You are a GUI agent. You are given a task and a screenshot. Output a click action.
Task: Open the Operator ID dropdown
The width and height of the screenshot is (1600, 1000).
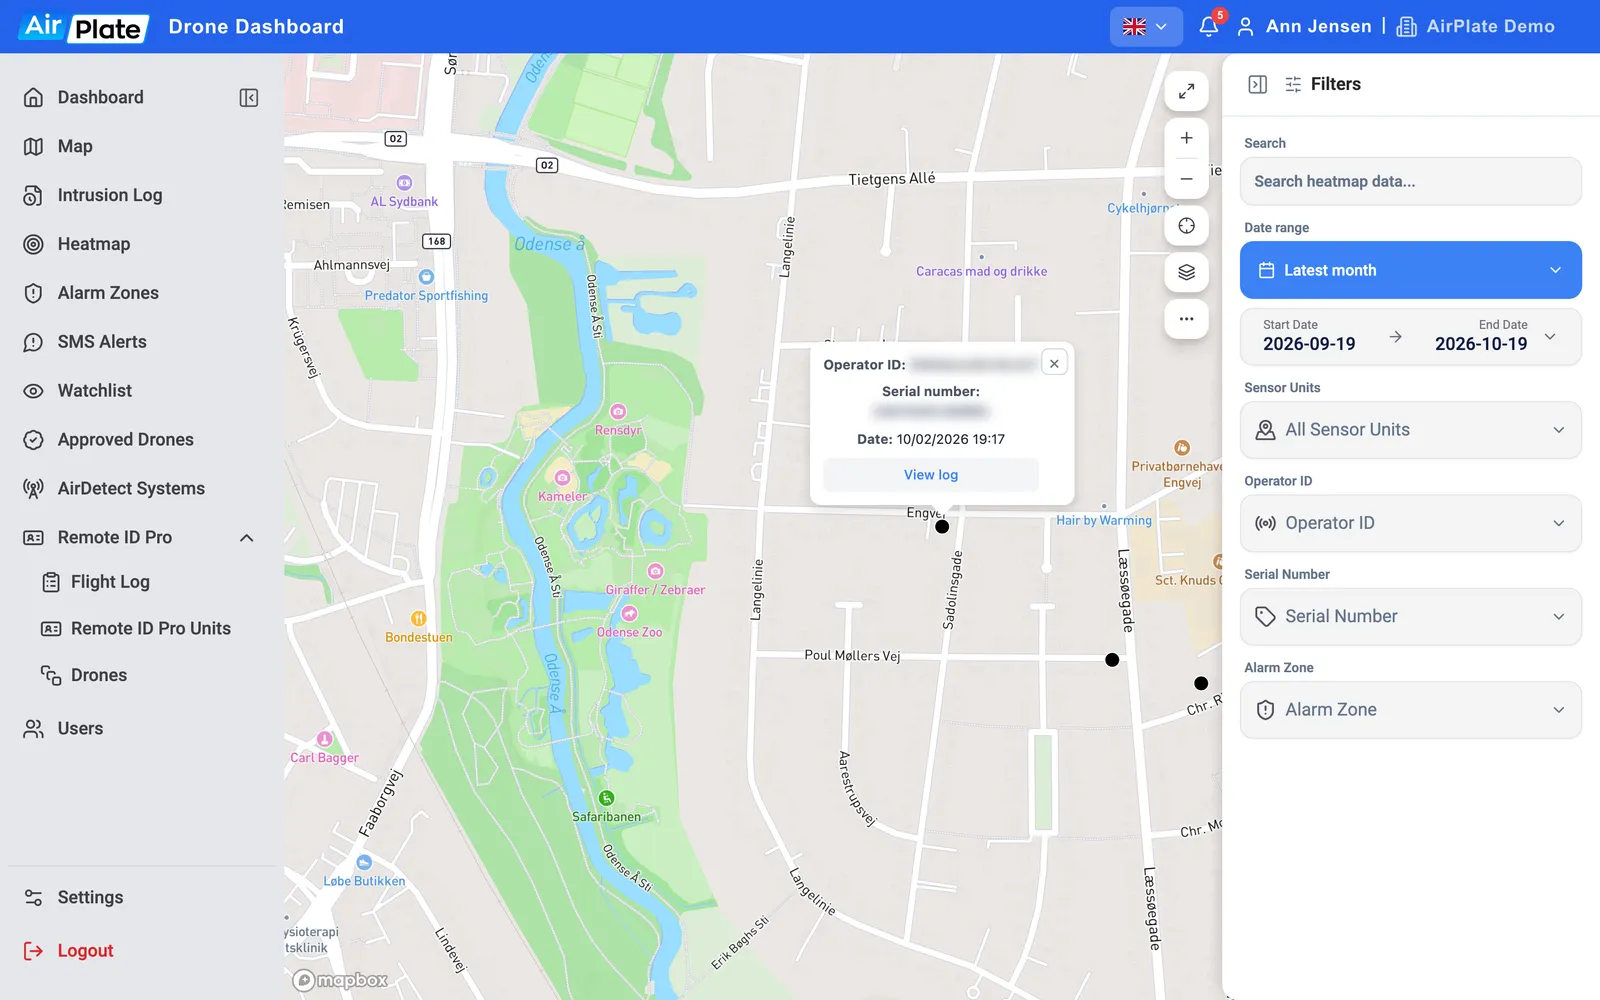(x=1410, y=523)
